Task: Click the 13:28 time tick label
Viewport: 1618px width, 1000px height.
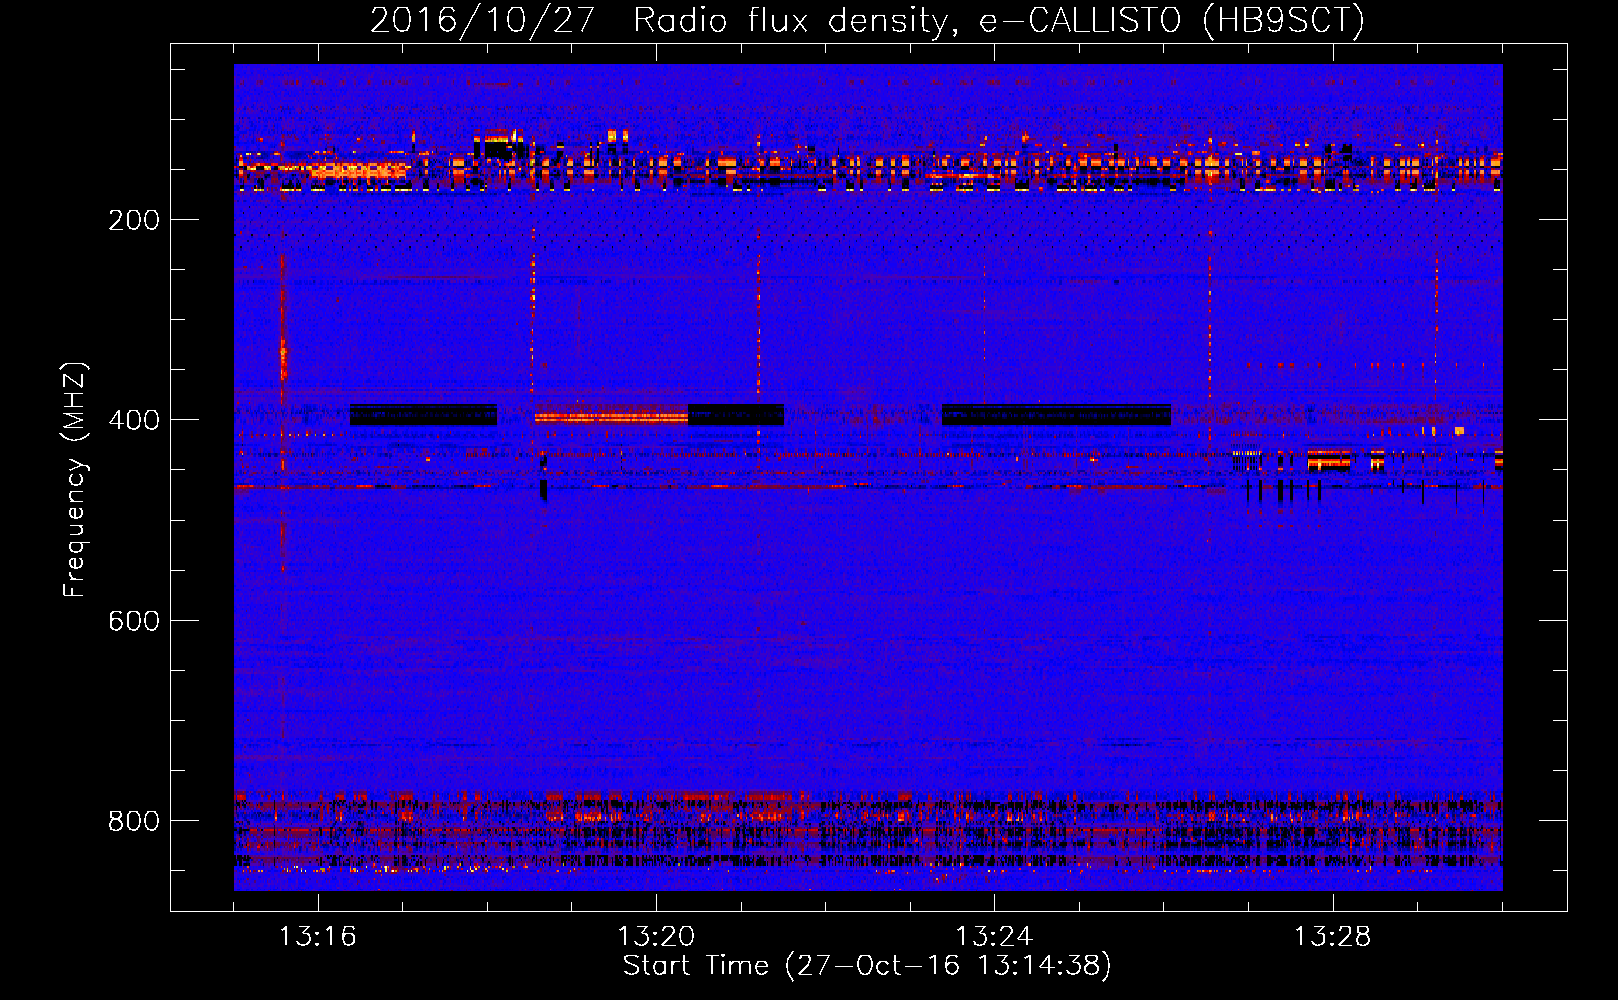Action: pyautogui.click(x=1332, y=937)
